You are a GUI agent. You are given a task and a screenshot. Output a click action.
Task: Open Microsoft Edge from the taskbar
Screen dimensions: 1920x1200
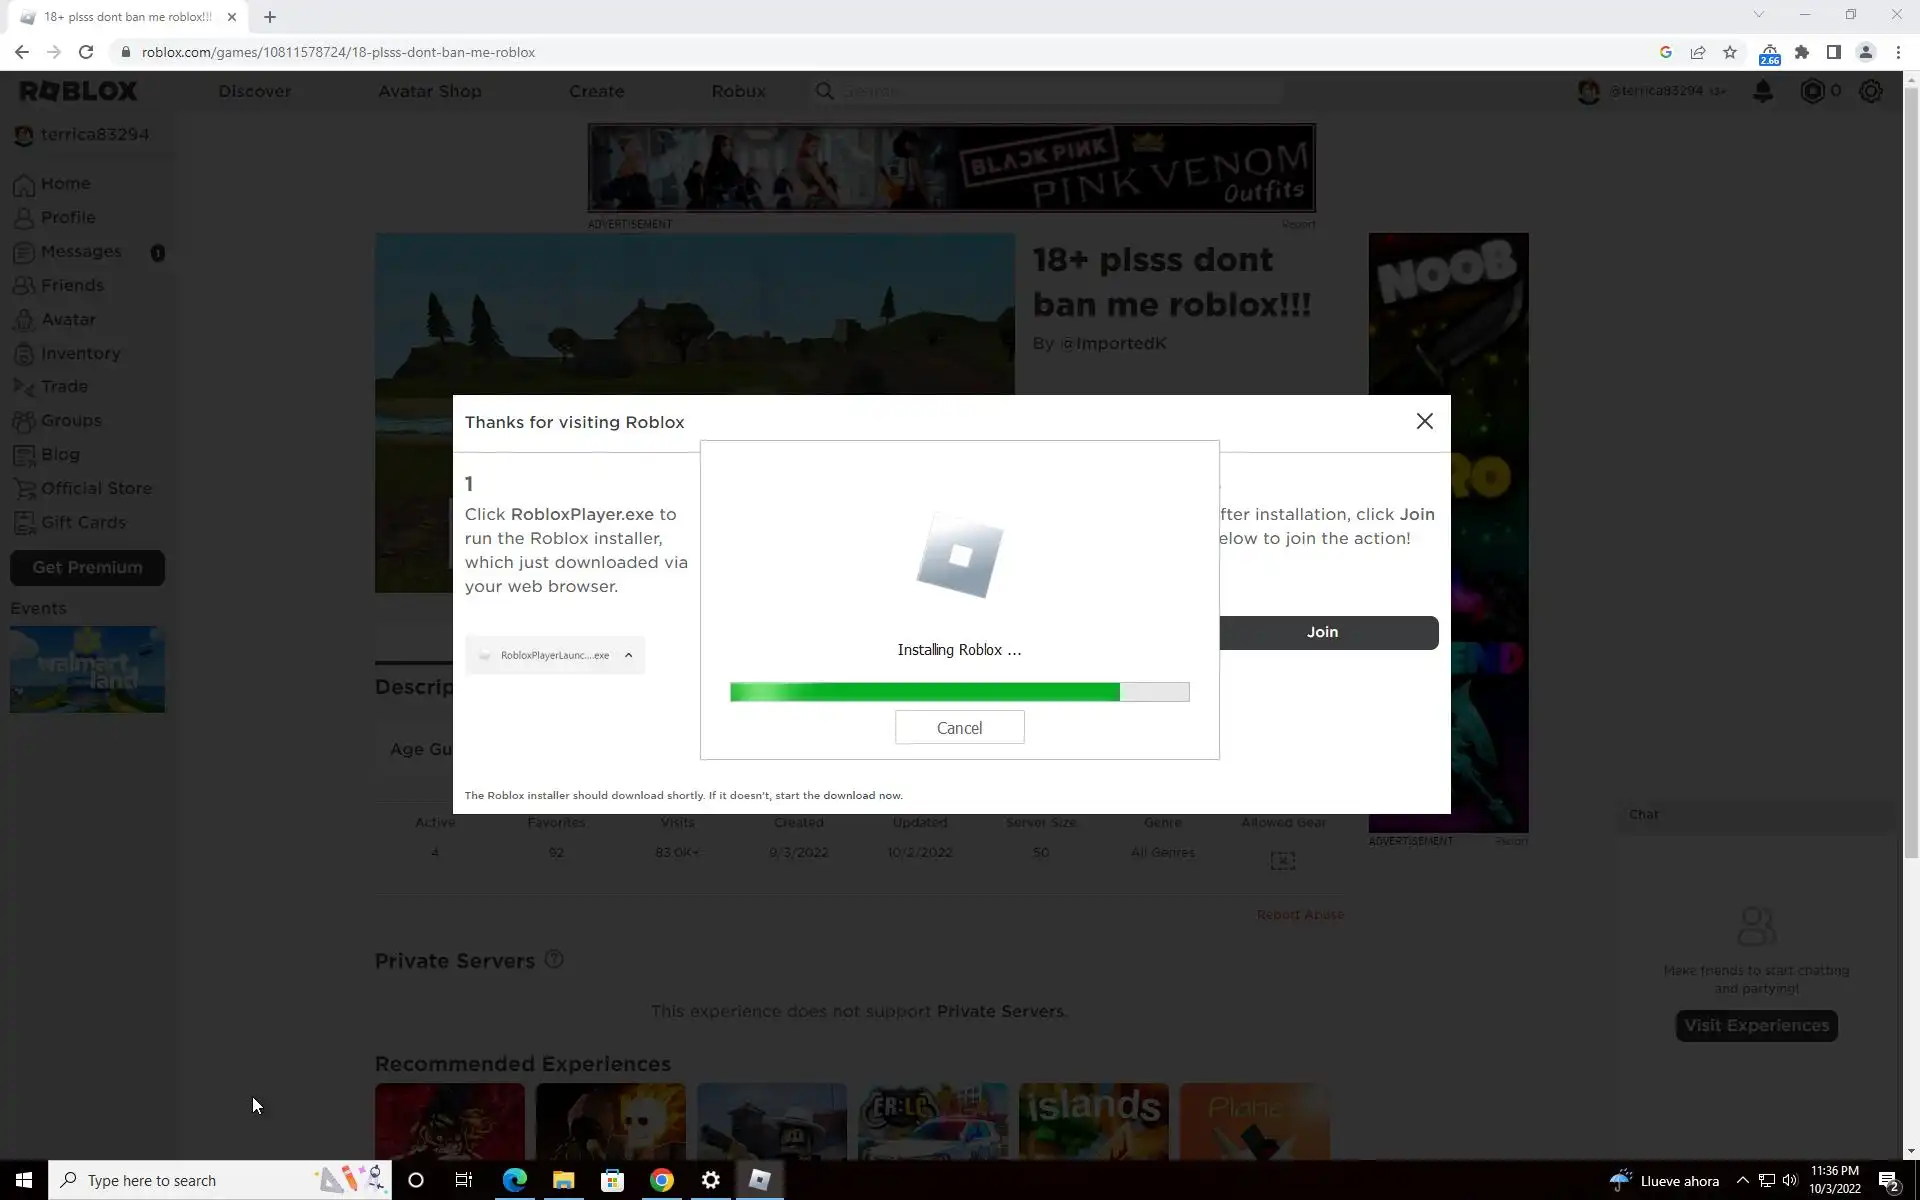pos(515,1180)
